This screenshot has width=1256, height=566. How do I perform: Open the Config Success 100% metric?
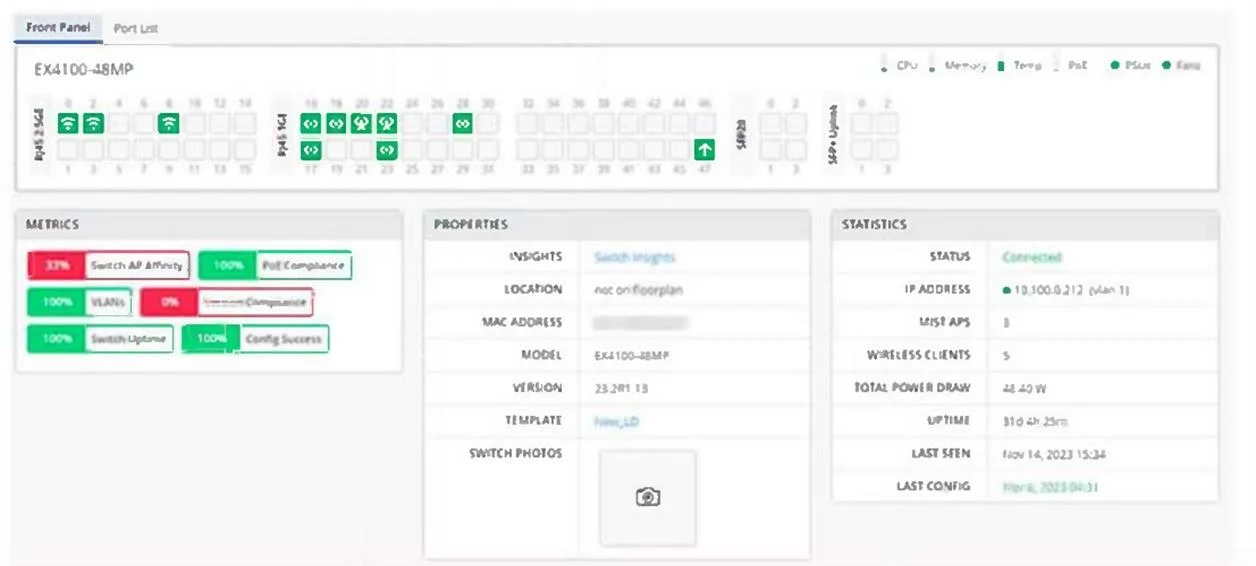255,339
